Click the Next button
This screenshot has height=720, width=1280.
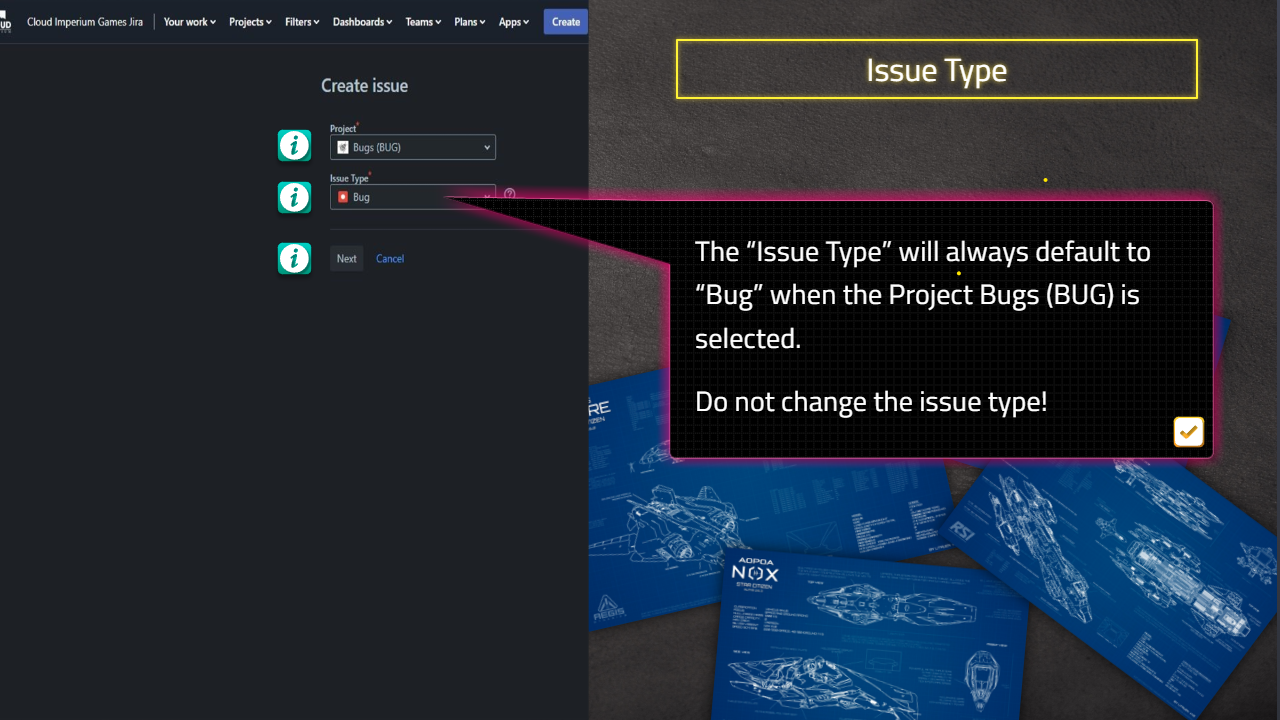(x=347, y=259)
